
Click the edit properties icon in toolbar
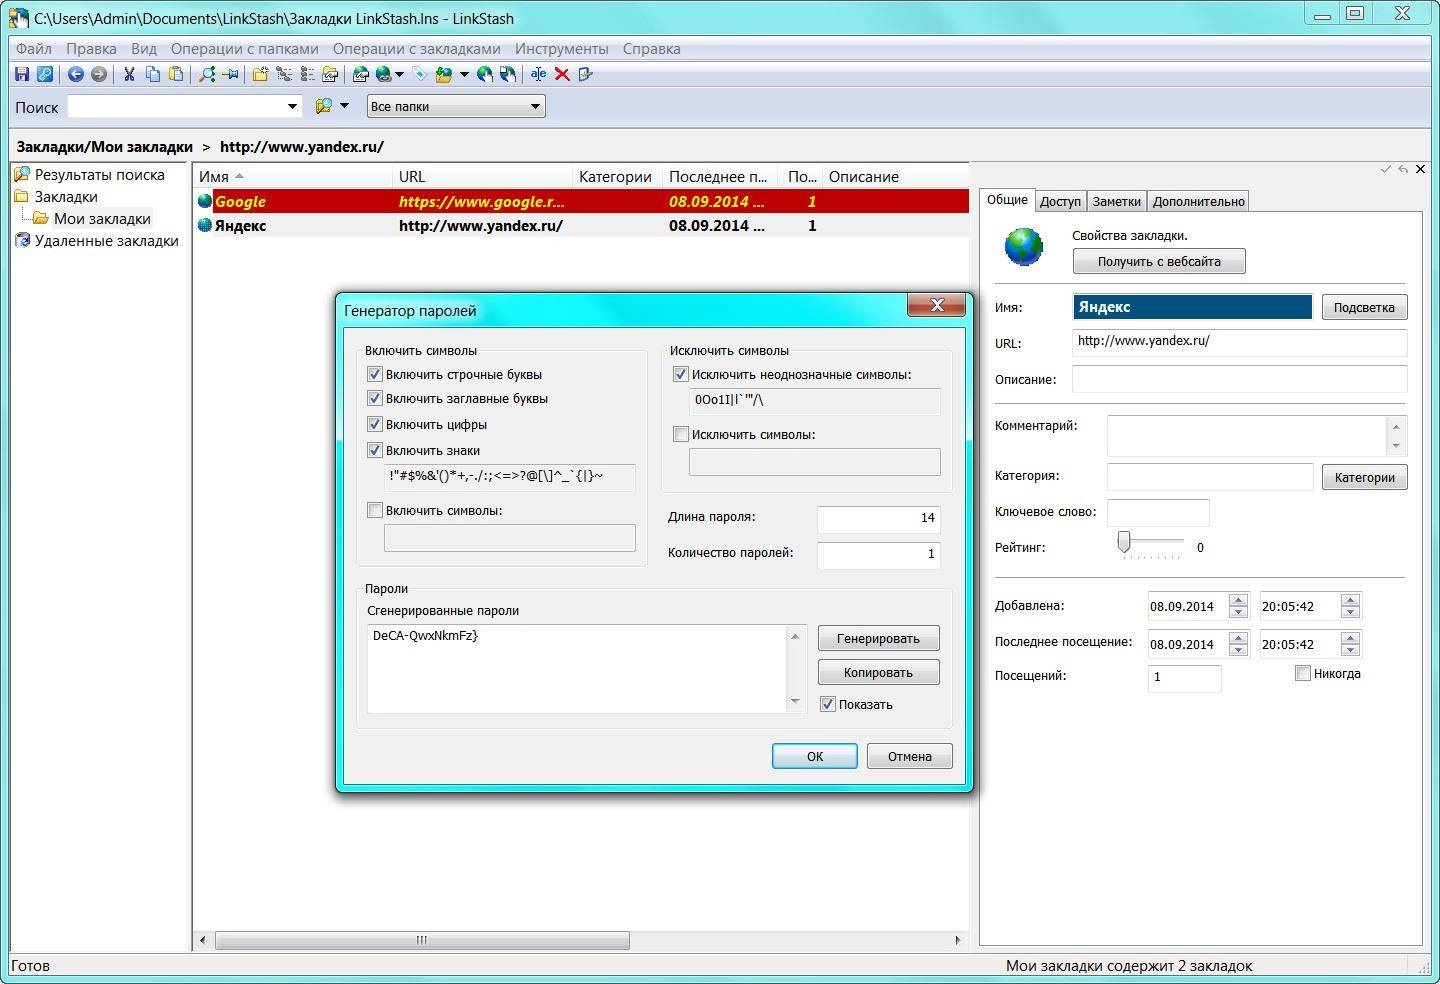point(585,74)
